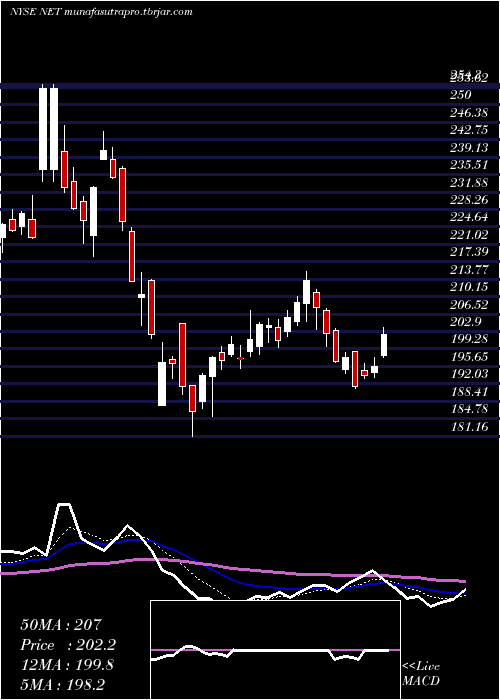This screenshot has height=700, width=500.
Task: Click the 235.51 price axis label
Action: [x=469, y=165]
